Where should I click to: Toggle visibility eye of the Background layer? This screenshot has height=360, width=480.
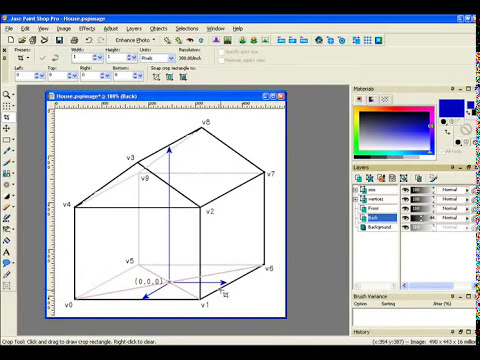tap(405, 227)
